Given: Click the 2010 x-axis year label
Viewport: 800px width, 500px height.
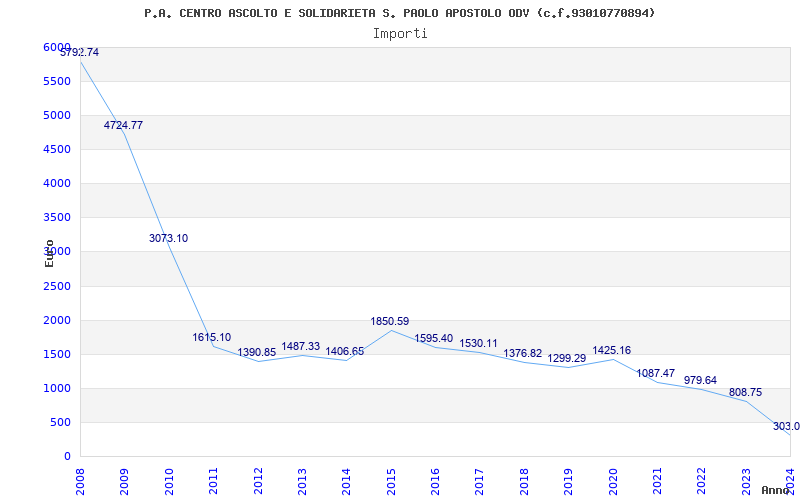Looking at the screenshot, I should point(169,482).
